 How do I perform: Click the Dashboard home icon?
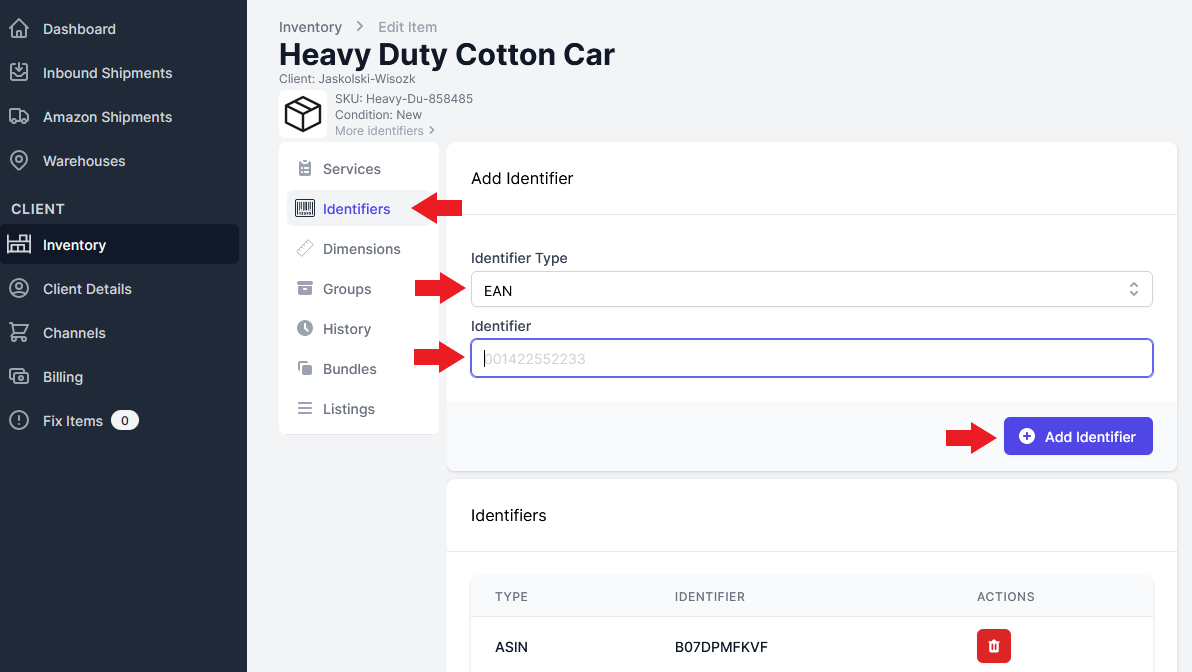[x=19, y=29]
